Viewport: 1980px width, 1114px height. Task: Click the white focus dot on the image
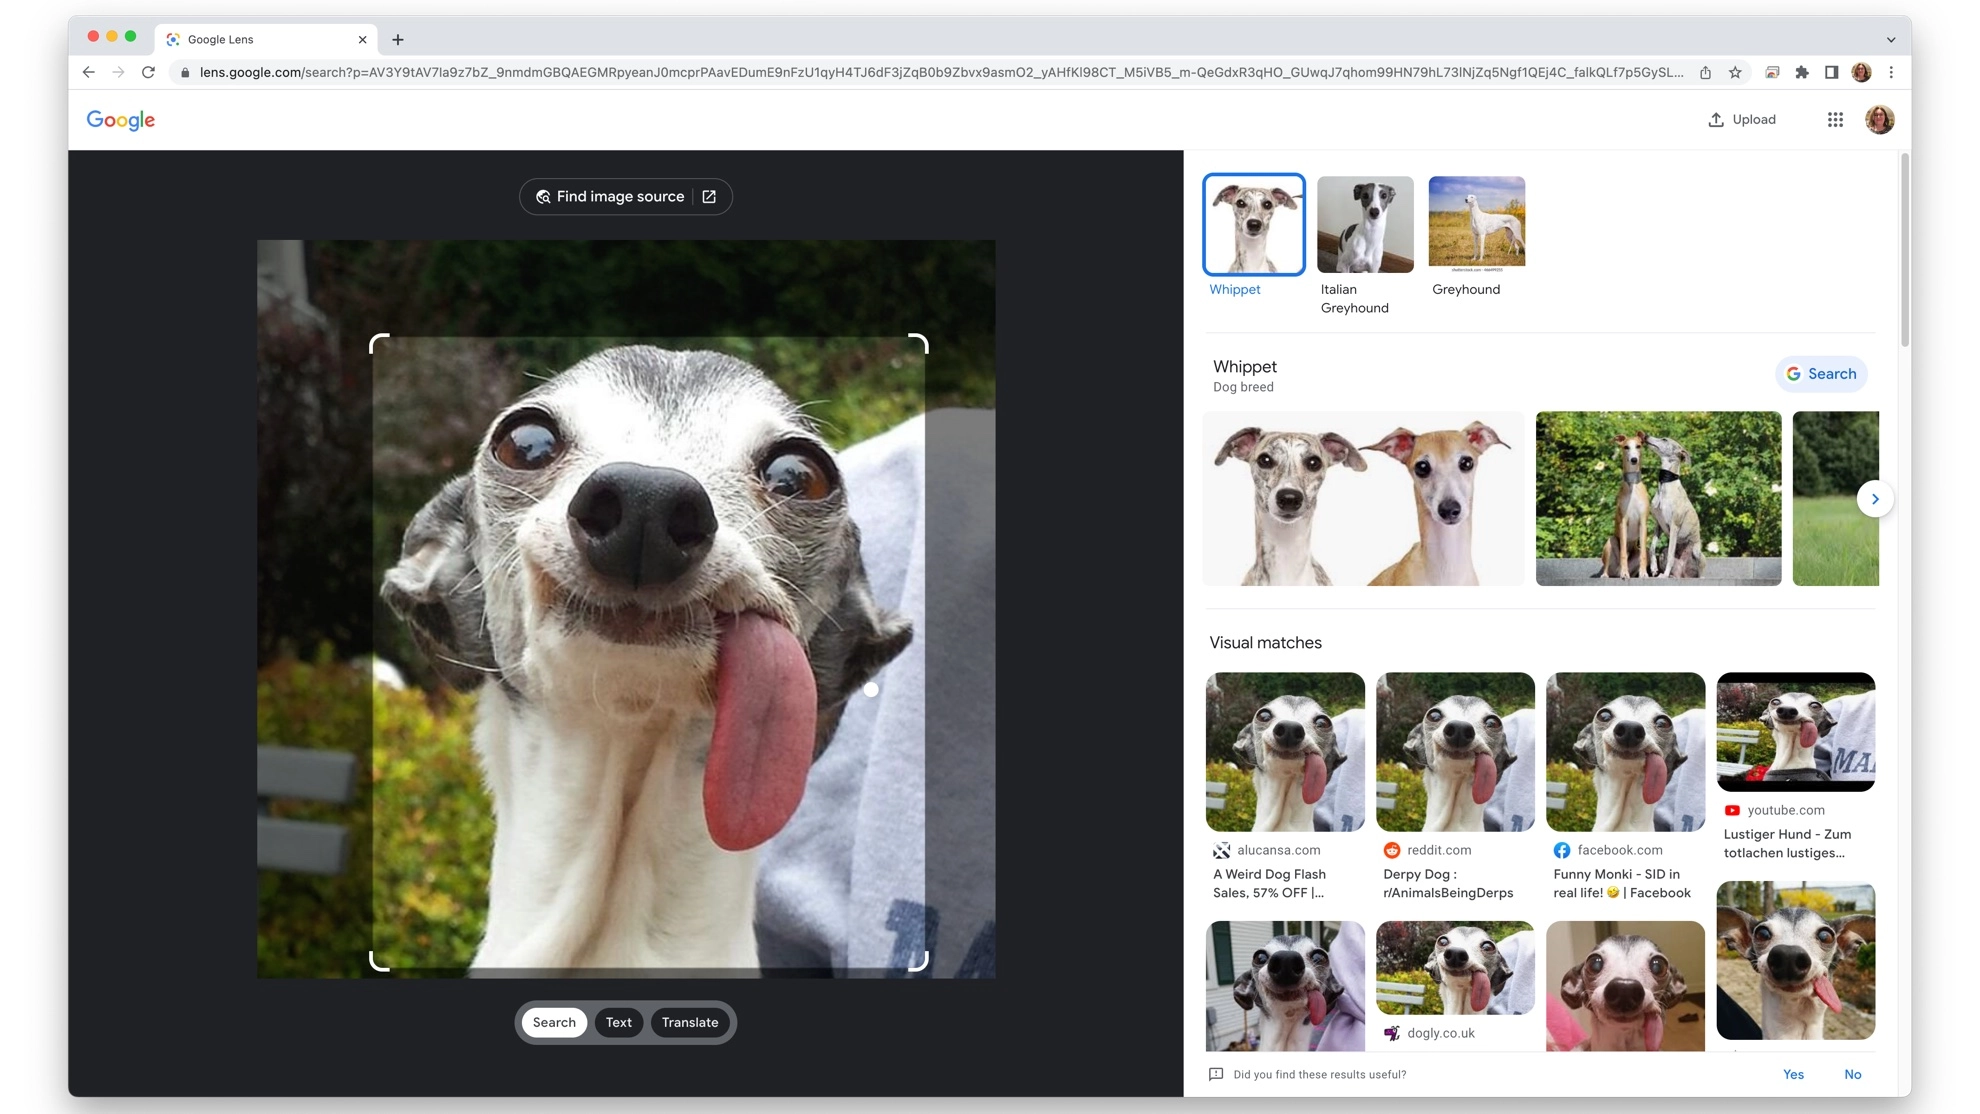[x=871, y=690]
